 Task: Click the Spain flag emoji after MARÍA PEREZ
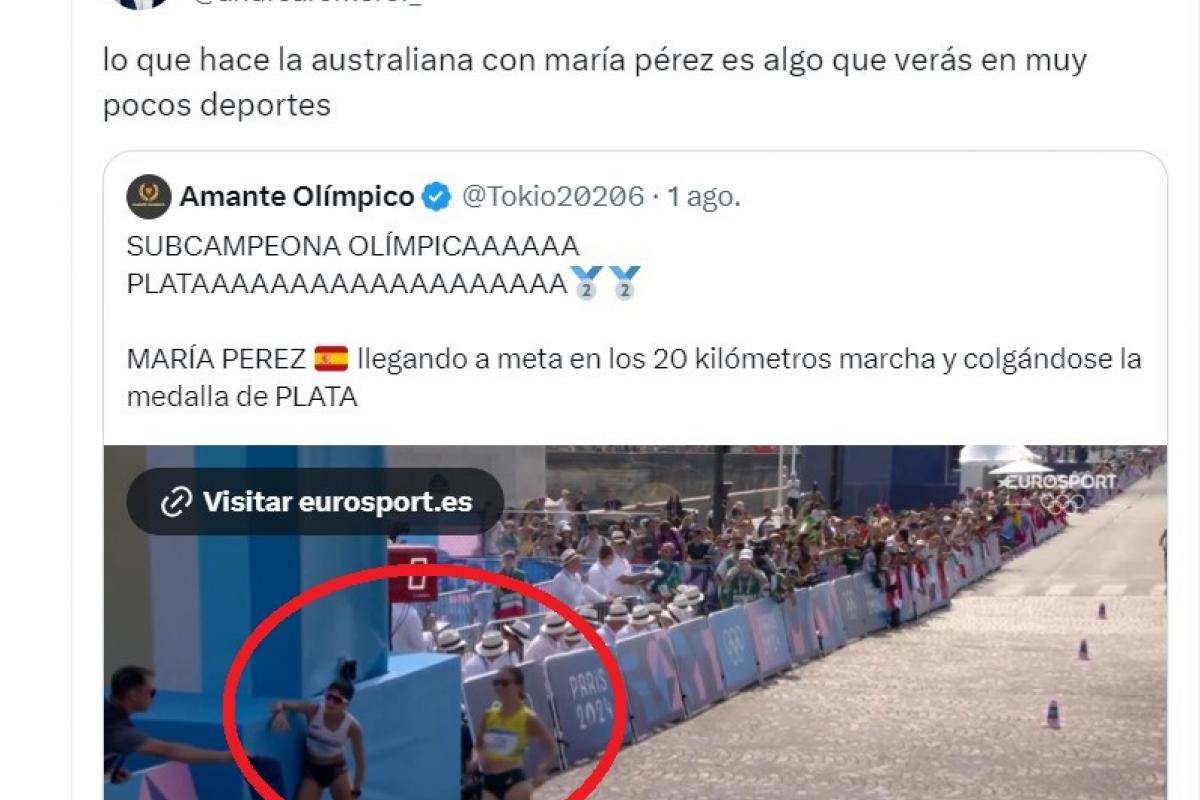[x=331, y=358]
